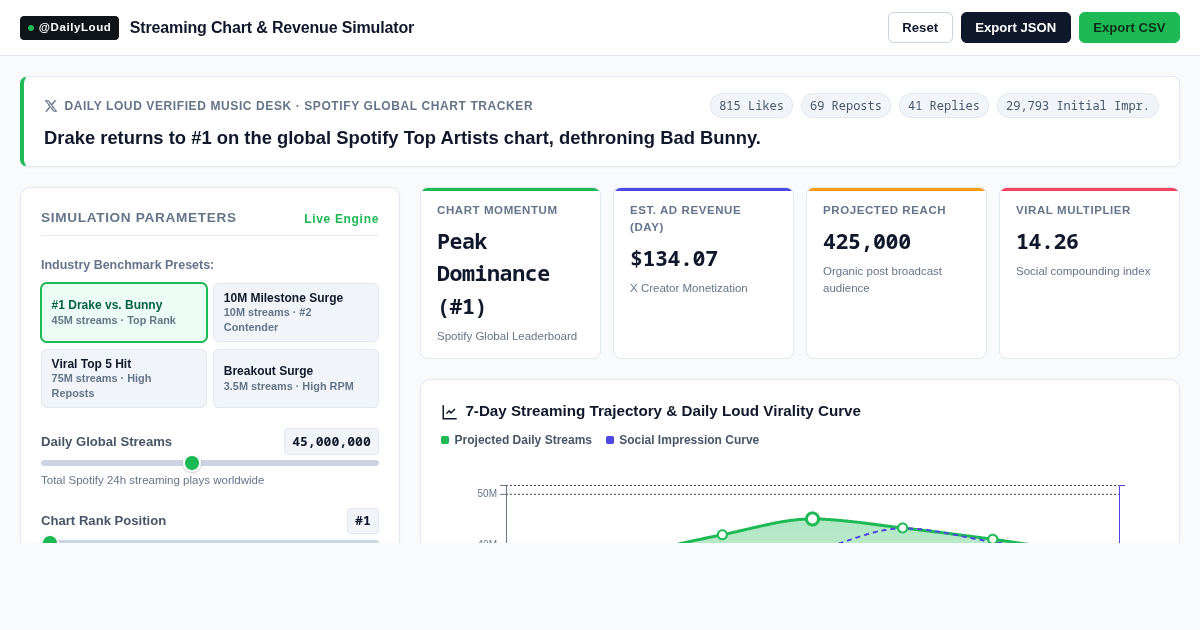Open the Viral Multiplier card
1200x630 pixels.
(x=1089, y=273)
